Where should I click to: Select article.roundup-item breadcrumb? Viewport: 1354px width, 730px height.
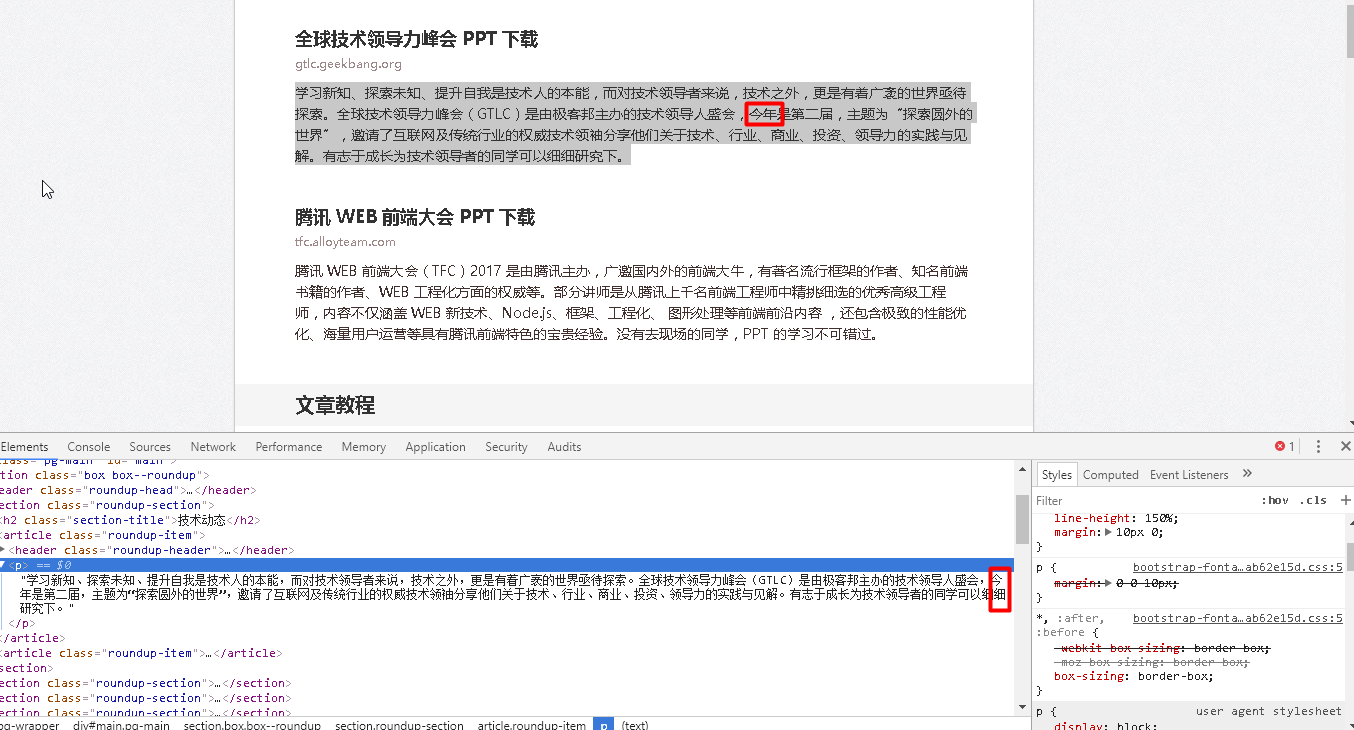531,725
